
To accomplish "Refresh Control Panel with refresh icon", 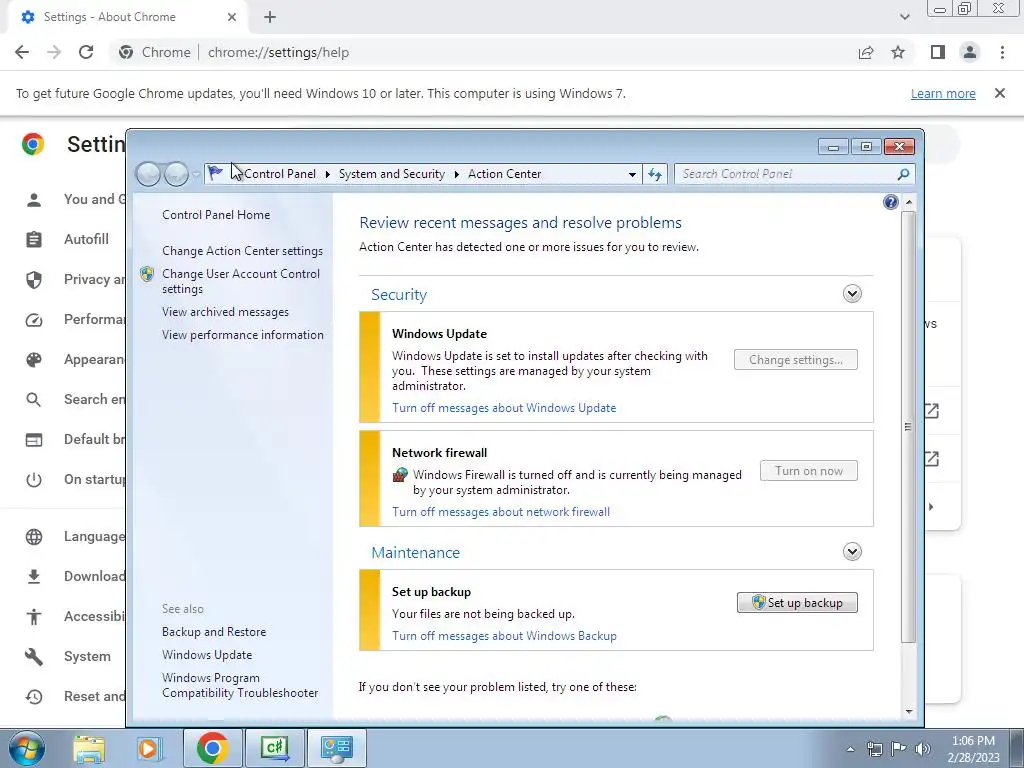I will 655,174.
